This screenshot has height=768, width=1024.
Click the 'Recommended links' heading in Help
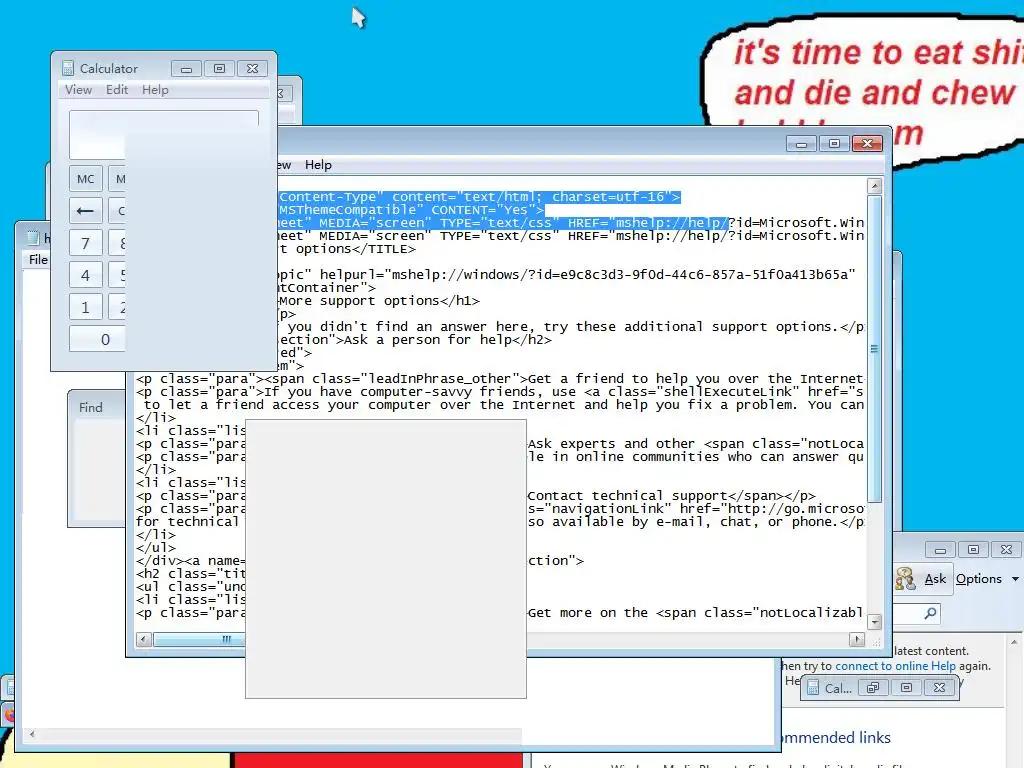click(836, 737)
